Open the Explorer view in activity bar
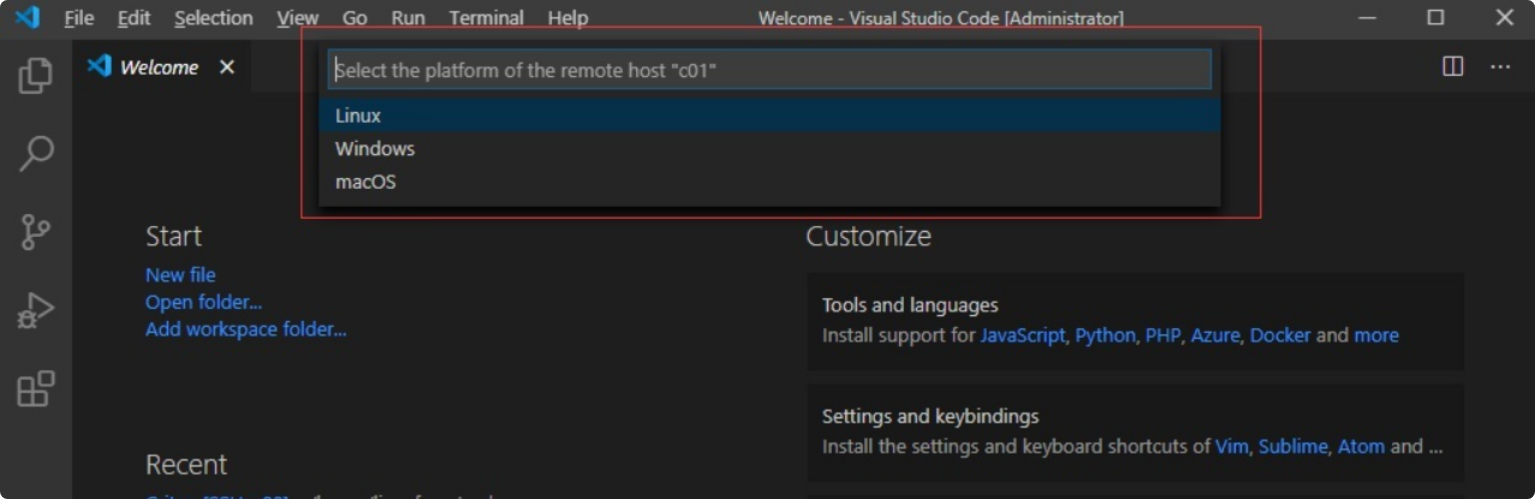Screen dimensions: 1535x500 (x=35, y=76)
